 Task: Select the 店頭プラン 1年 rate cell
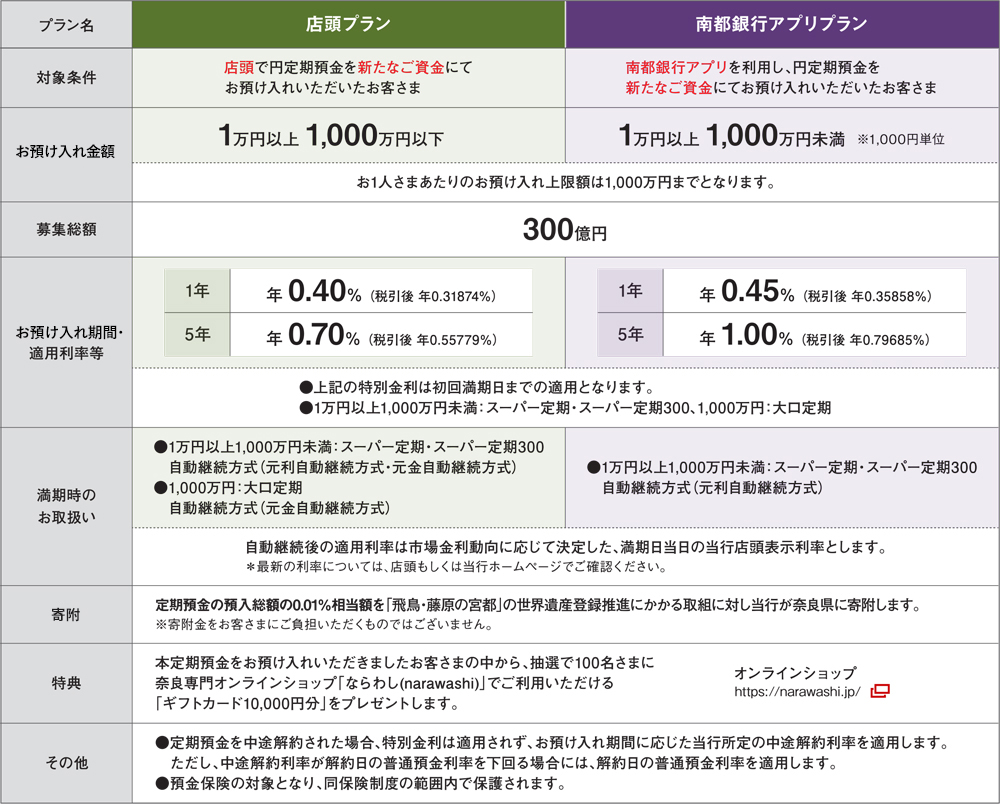[196, 291]
